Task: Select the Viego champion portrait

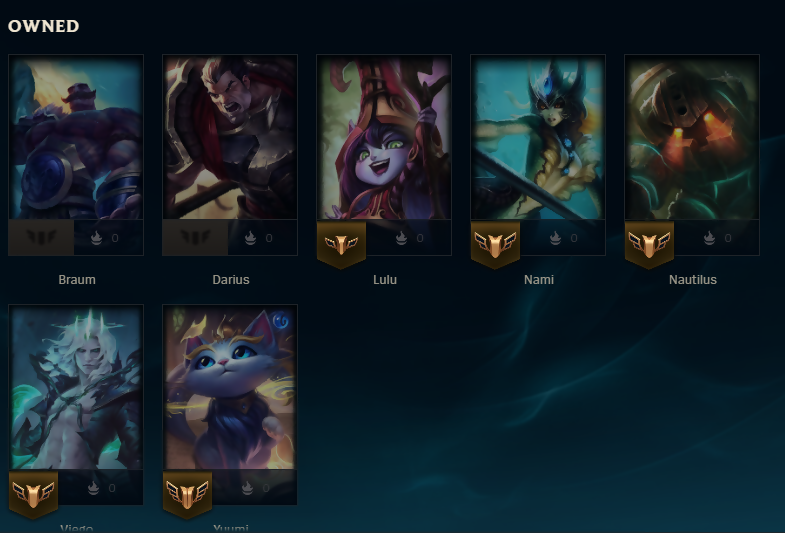Action: tap(76, 387)
